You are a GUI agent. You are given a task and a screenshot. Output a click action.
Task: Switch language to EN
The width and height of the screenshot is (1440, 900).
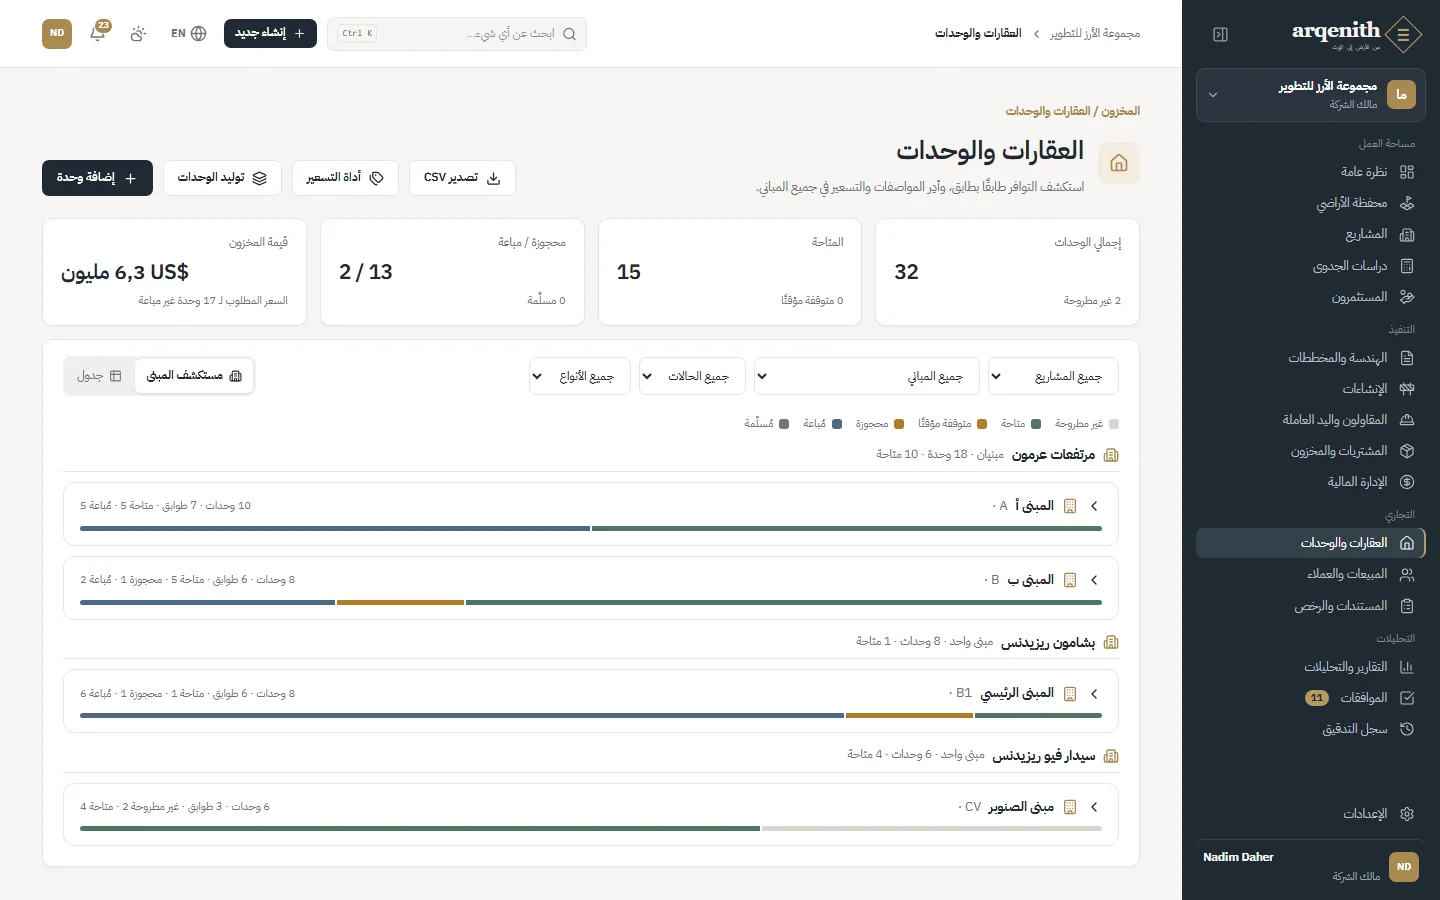click(x=188, y=33)
